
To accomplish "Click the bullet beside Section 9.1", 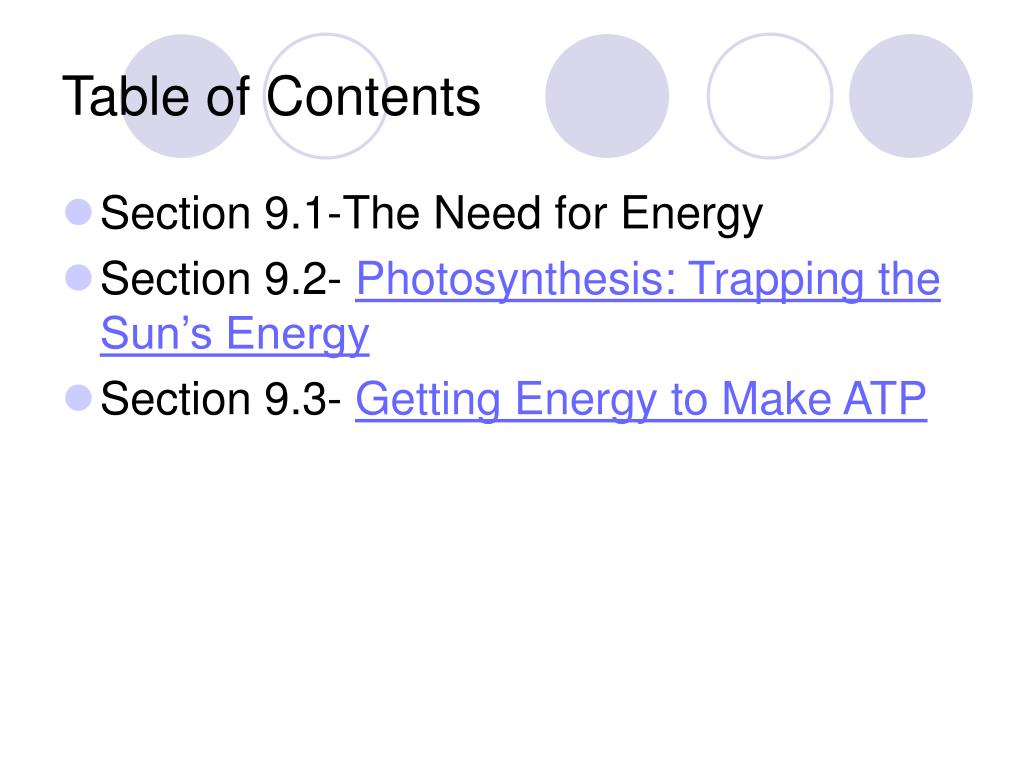I will coord(78,213).
